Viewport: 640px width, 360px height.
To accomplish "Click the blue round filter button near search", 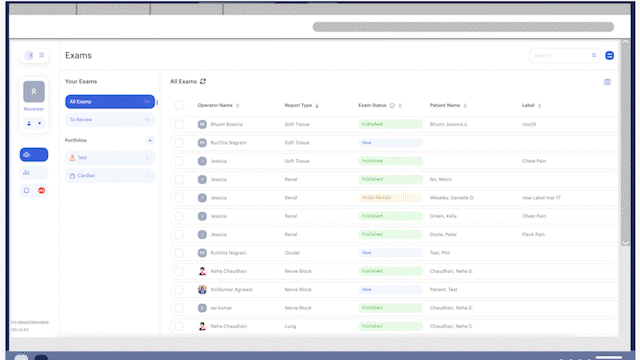I will pos(609,56).
